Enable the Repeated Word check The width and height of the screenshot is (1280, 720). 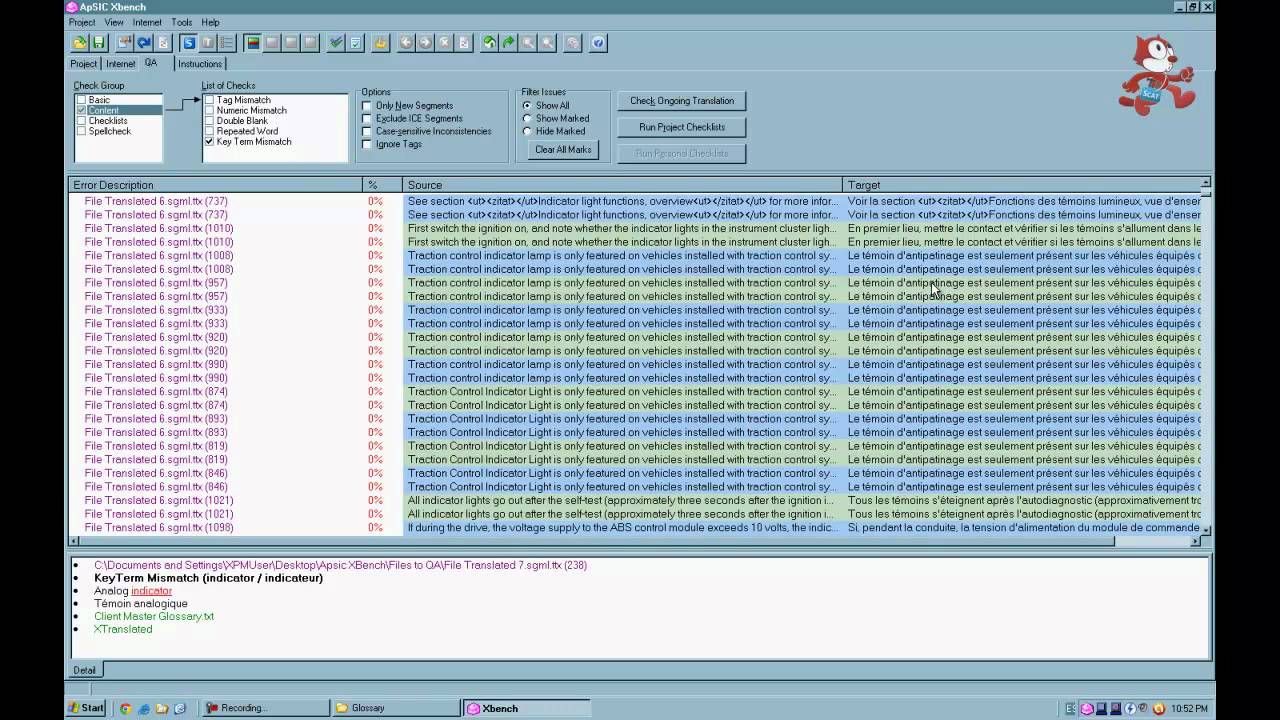(209, 131)
